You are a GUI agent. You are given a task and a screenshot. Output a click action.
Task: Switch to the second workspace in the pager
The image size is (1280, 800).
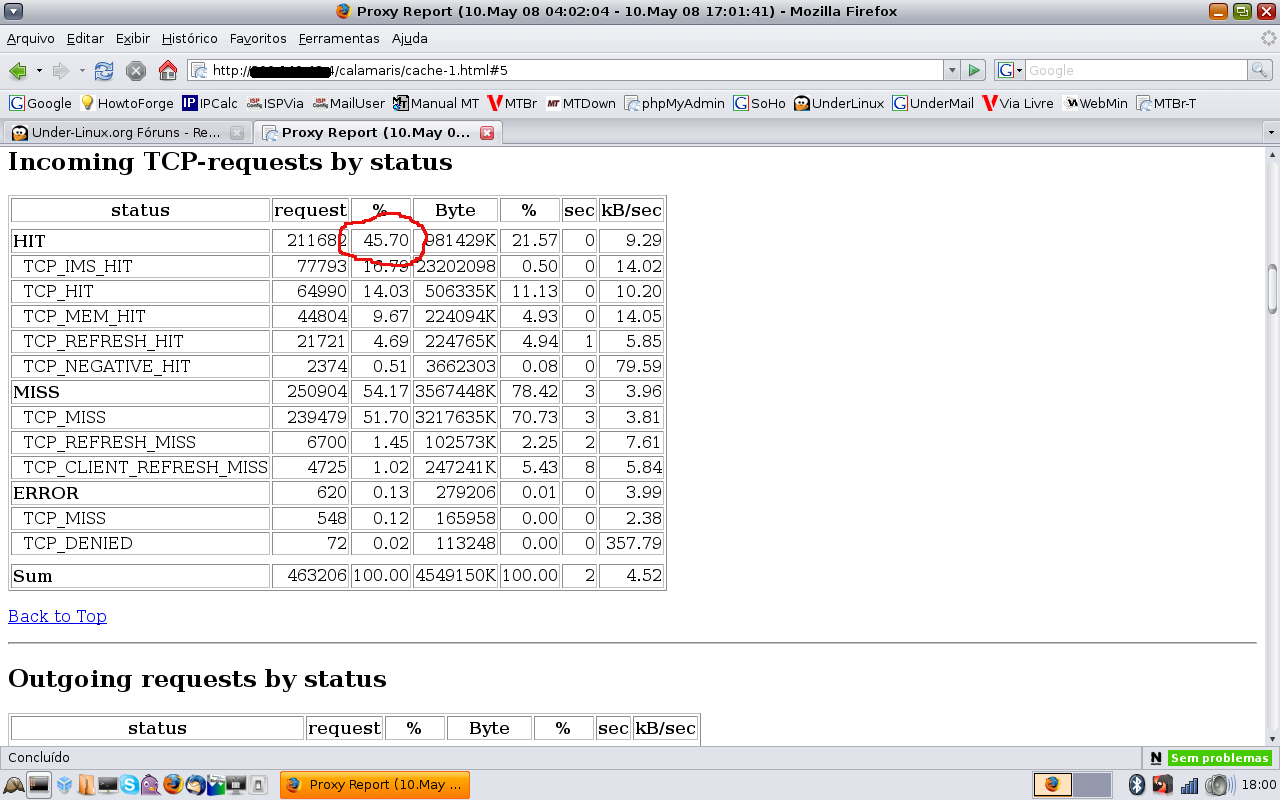point(1093,785)
